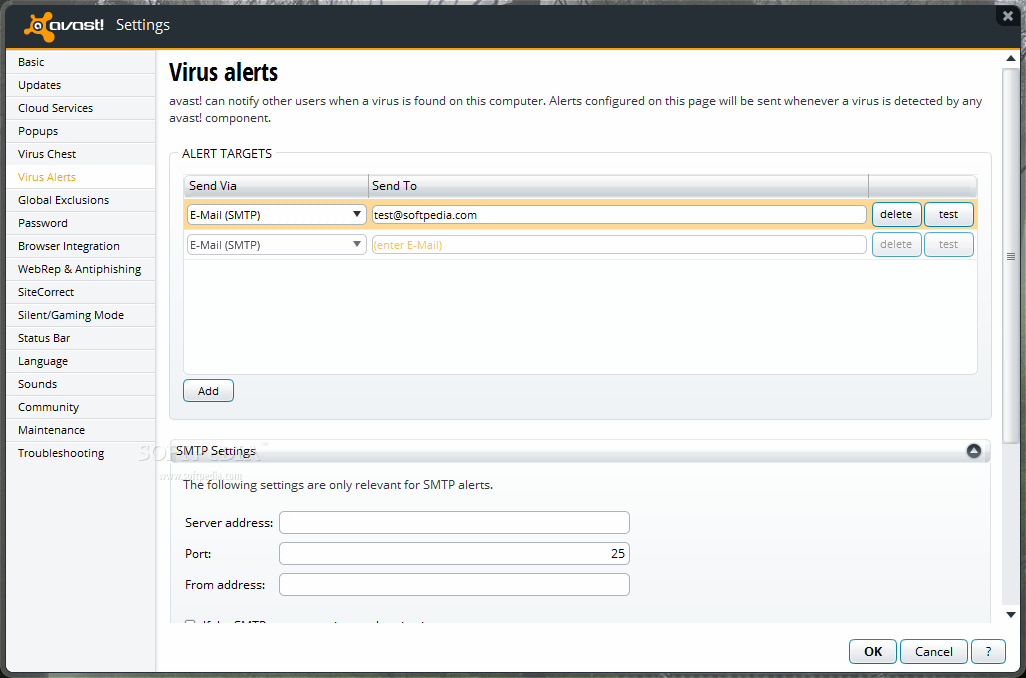
Task: Click the vertical scrollbar thumb
Action: (x=1011, y=256)
